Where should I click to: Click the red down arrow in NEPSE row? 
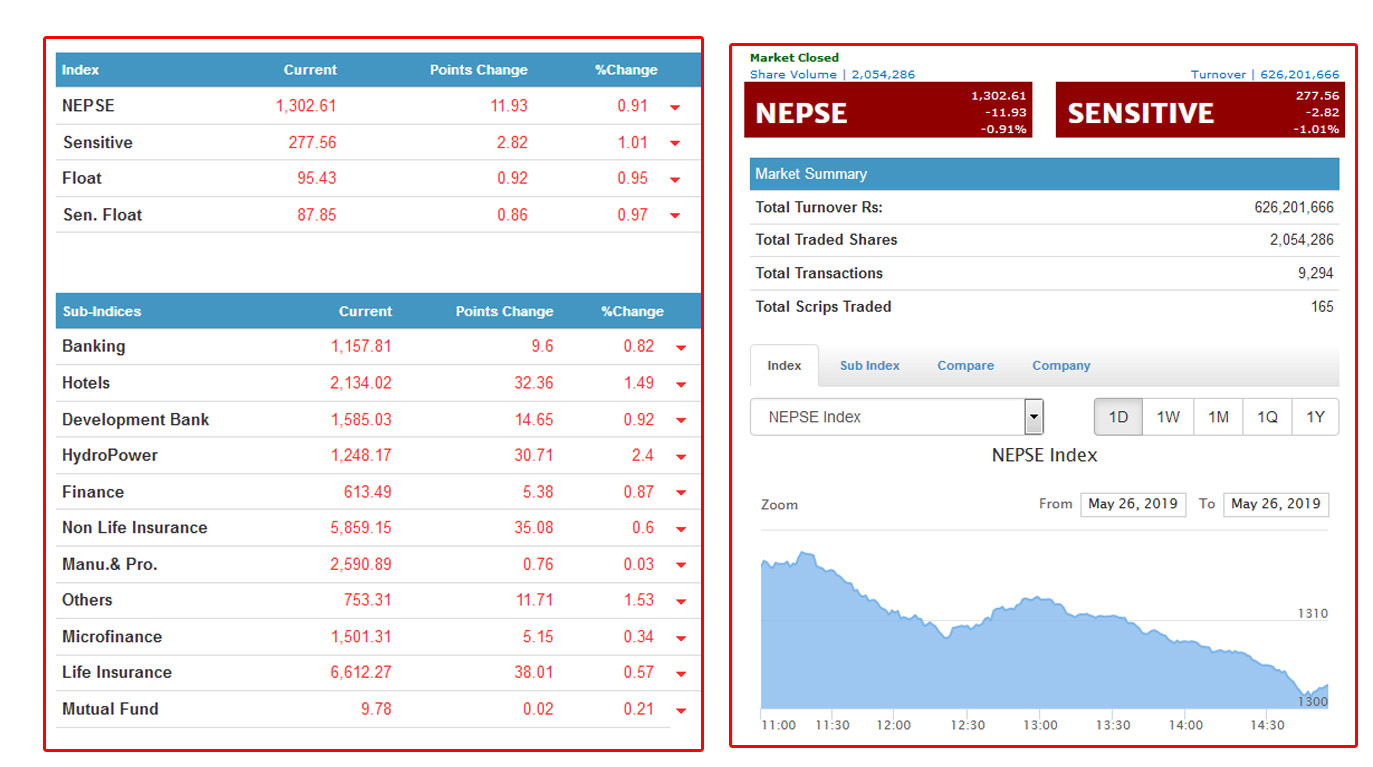(675, 107)
